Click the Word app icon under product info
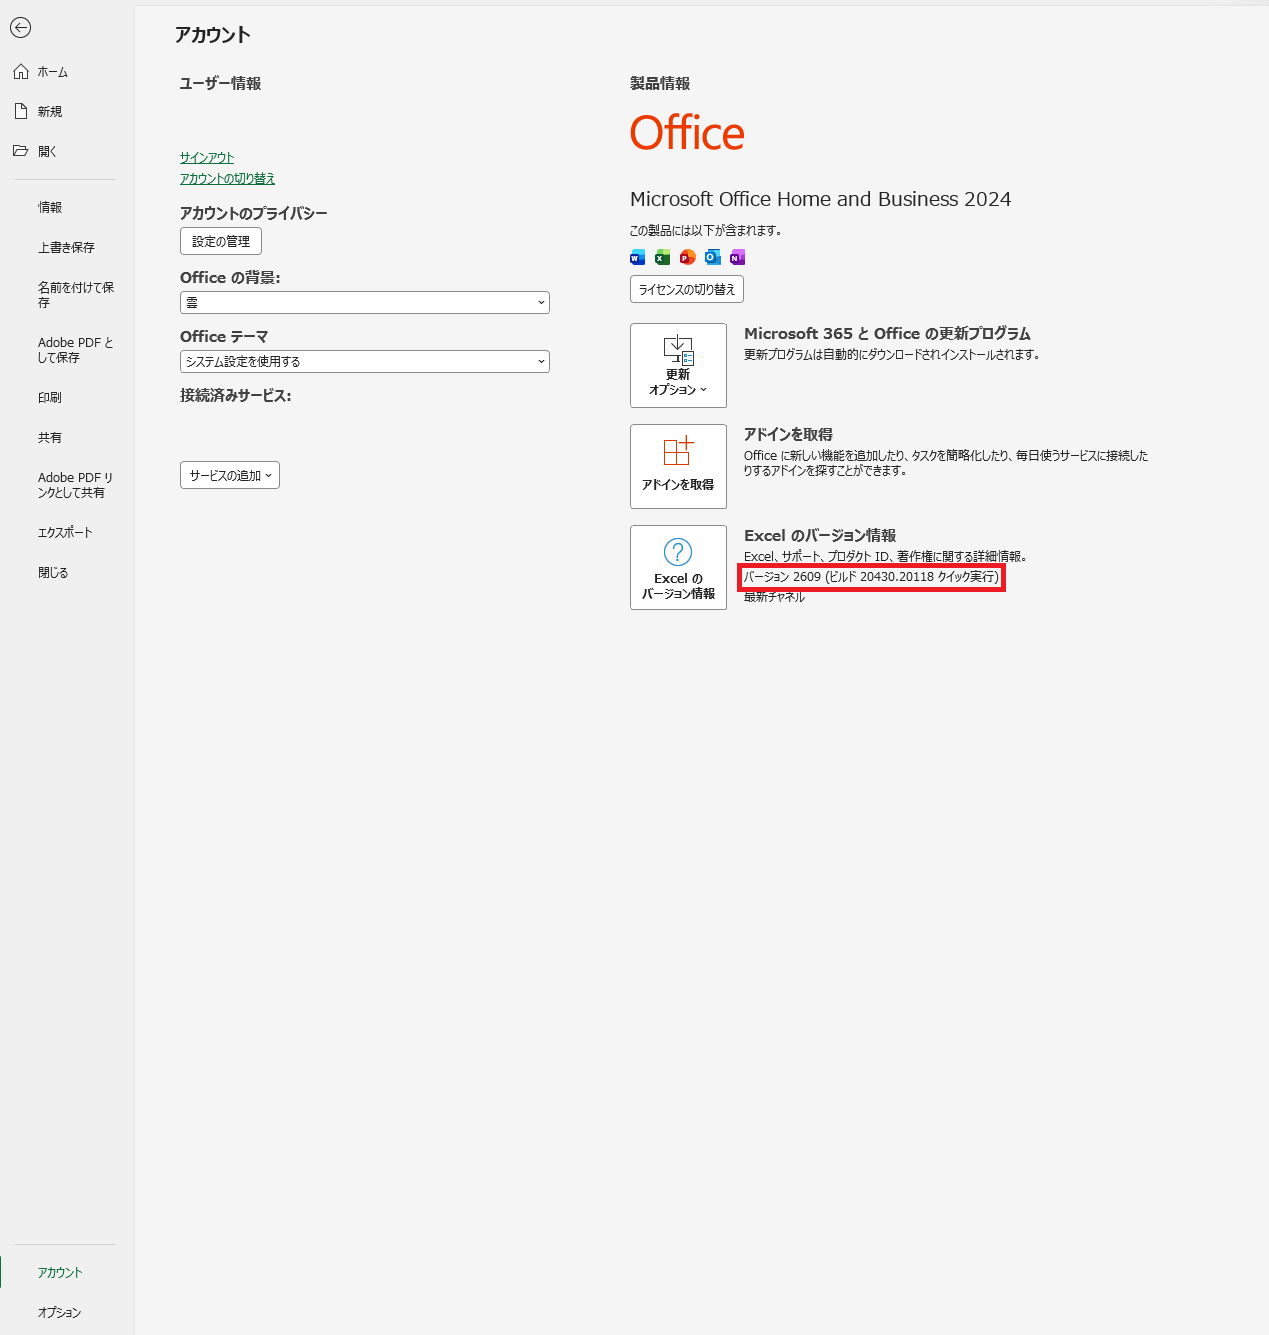The height and width of the screenshot is (1335, 1269). [637, 257]
